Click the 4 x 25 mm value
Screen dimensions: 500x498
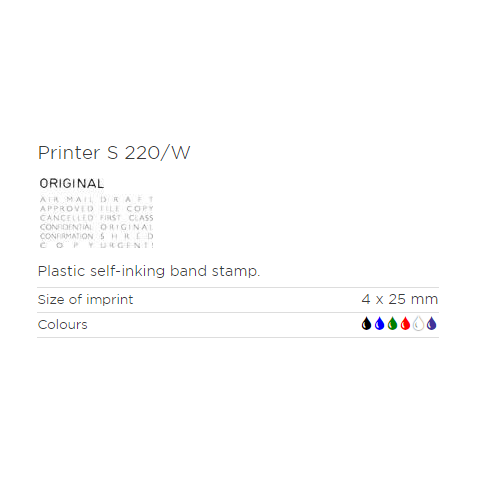click(x=400, y=299)
